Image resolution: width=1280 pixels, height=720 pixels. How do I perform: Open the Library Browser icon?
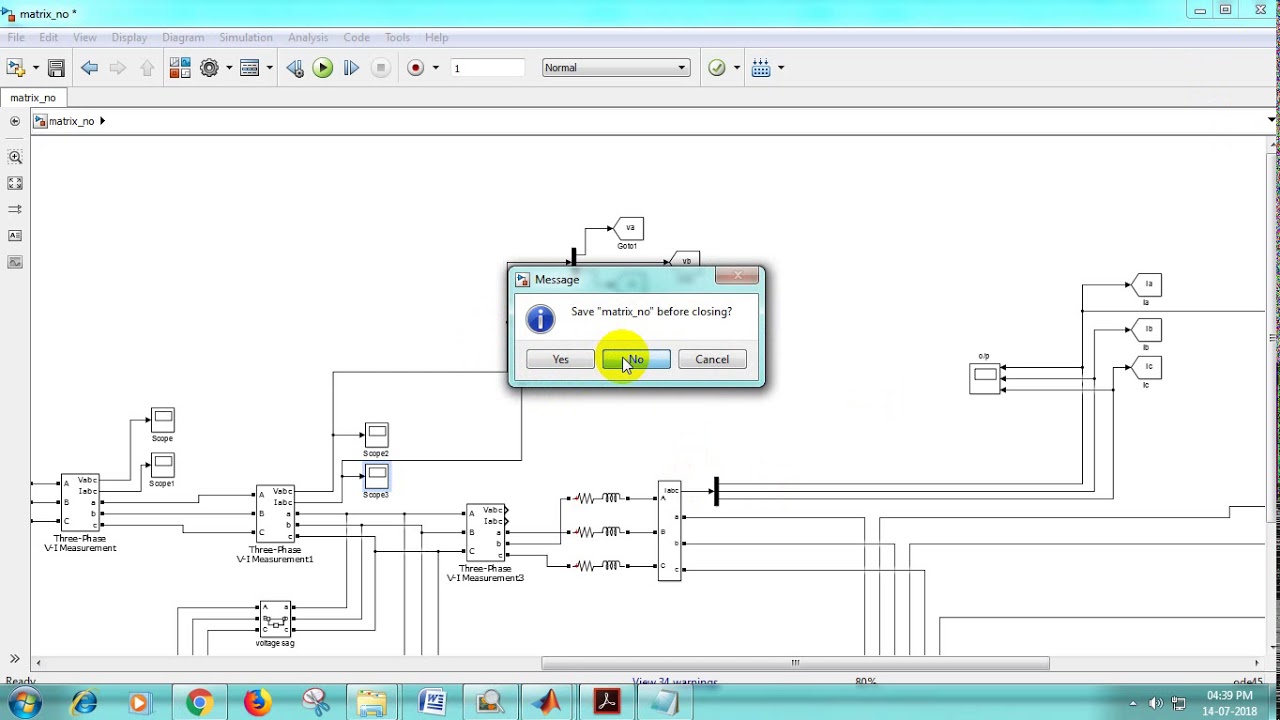pyautogui.click(x=180, y=68)
